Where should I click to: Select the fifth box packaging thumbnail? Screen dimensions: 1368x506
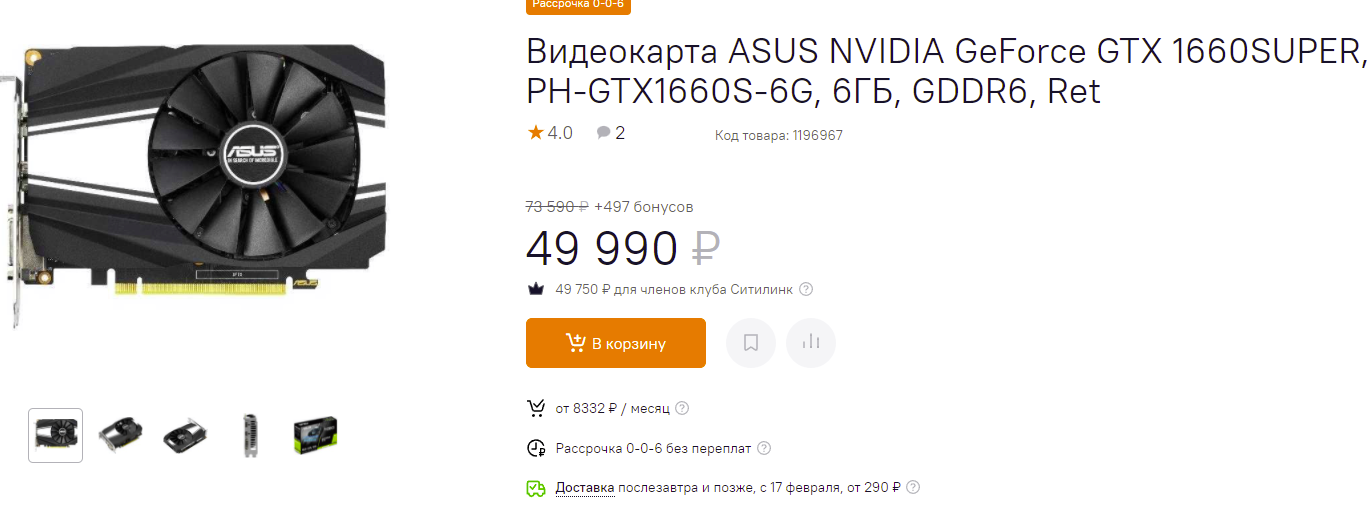tap(315, 435)
